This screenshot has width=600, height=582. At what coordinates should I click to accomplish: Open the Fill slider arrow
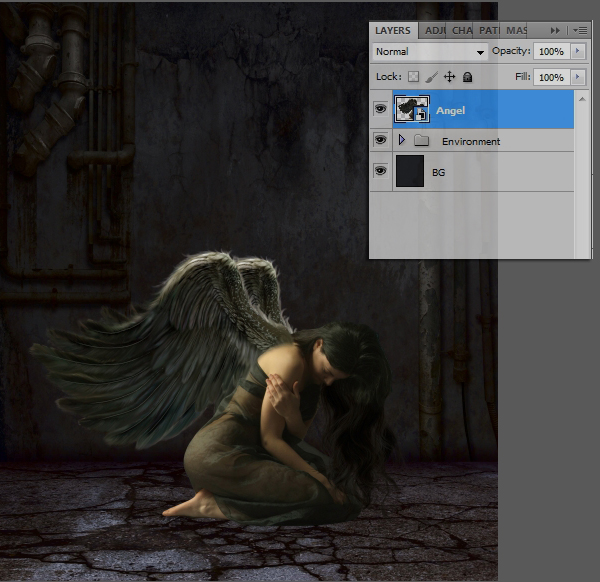click(x=577, y=77)
